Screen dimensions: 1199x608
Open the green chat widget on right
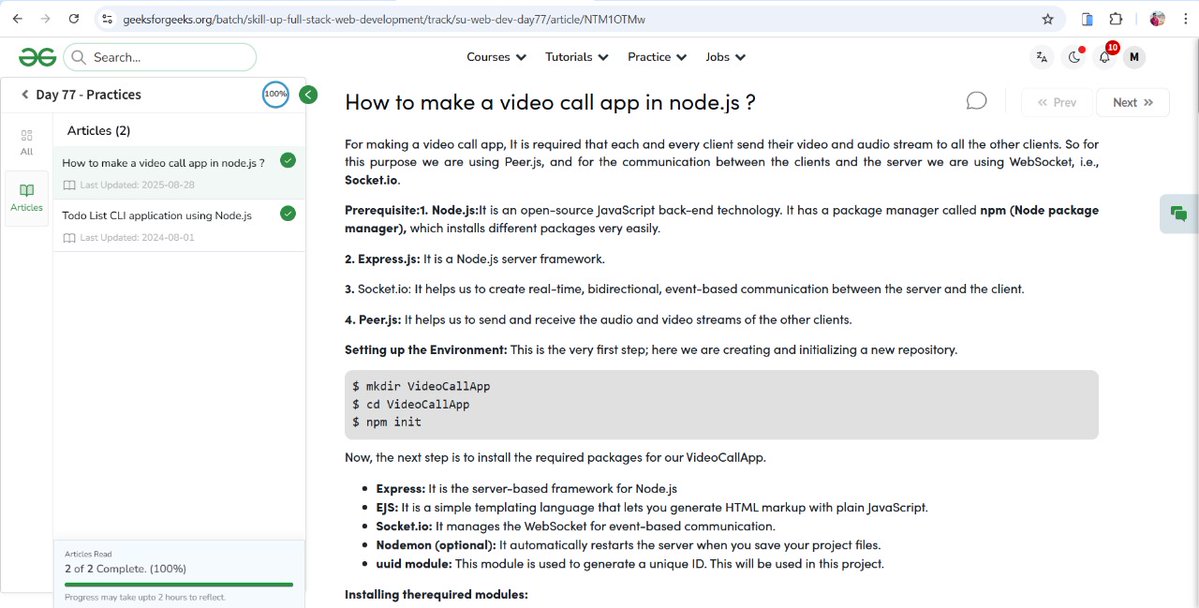(x=1179, y=214)
